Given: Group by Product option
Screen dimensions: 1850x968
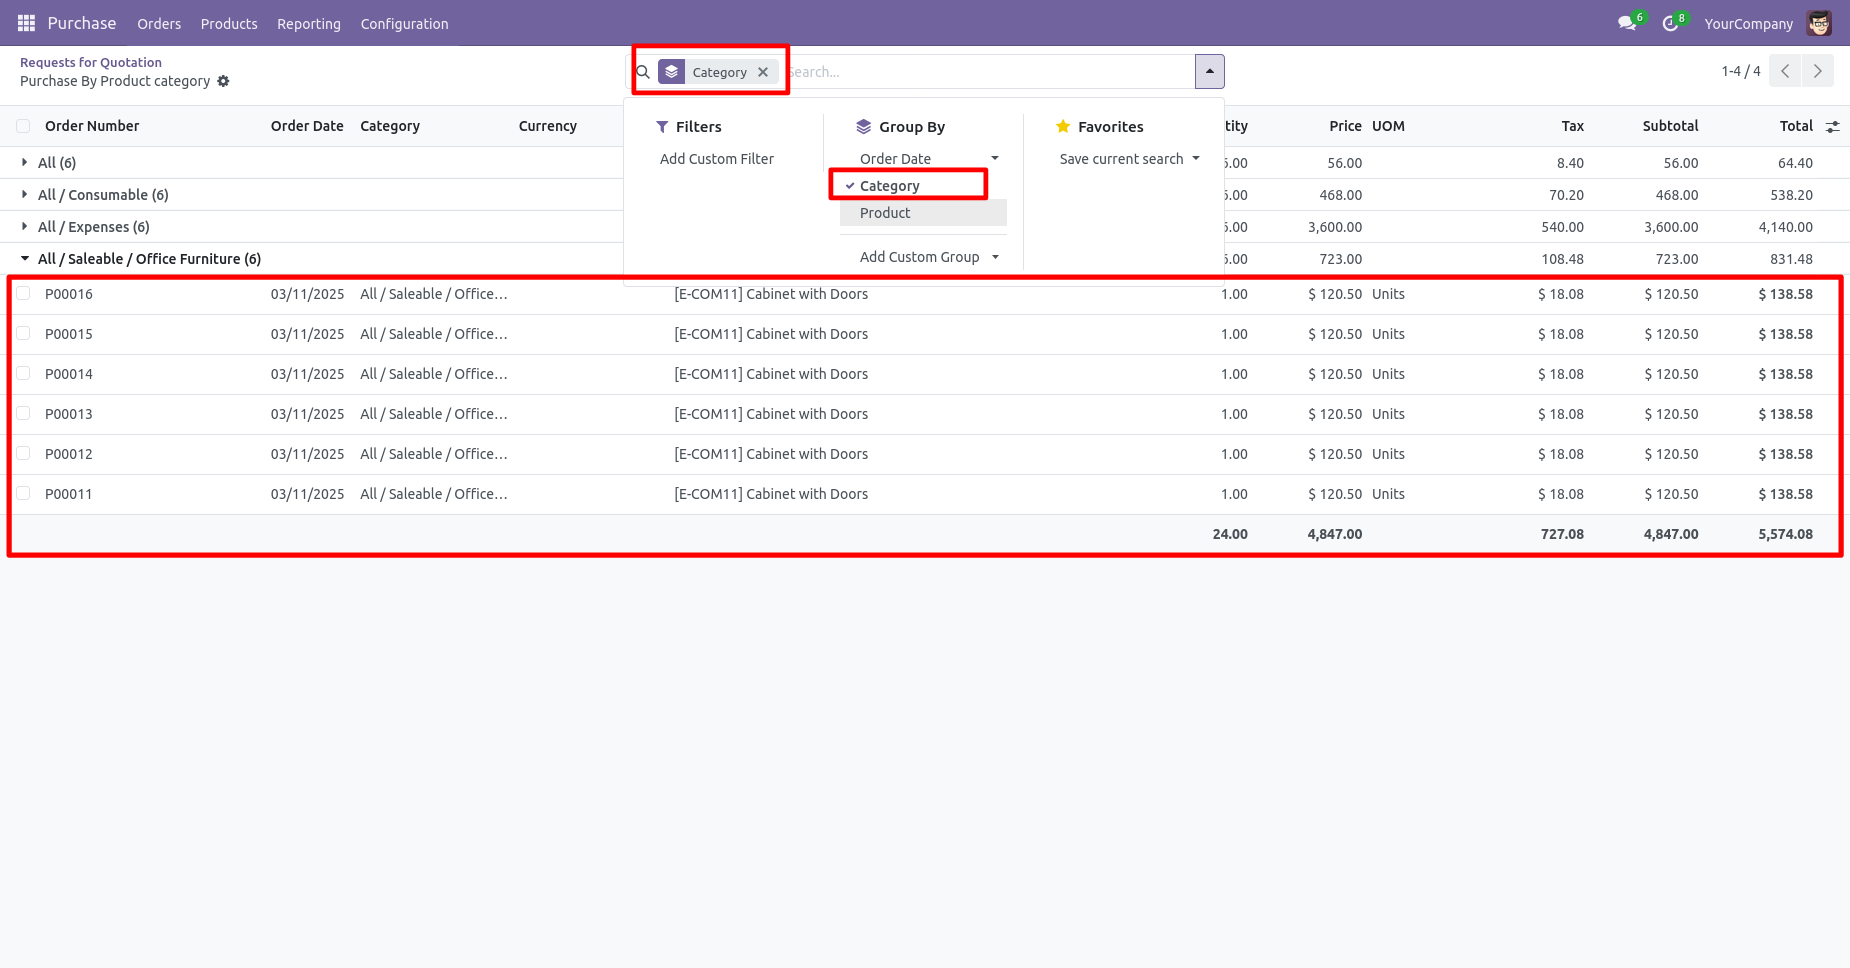Looking at the screenshot, I should coord(923,213).
